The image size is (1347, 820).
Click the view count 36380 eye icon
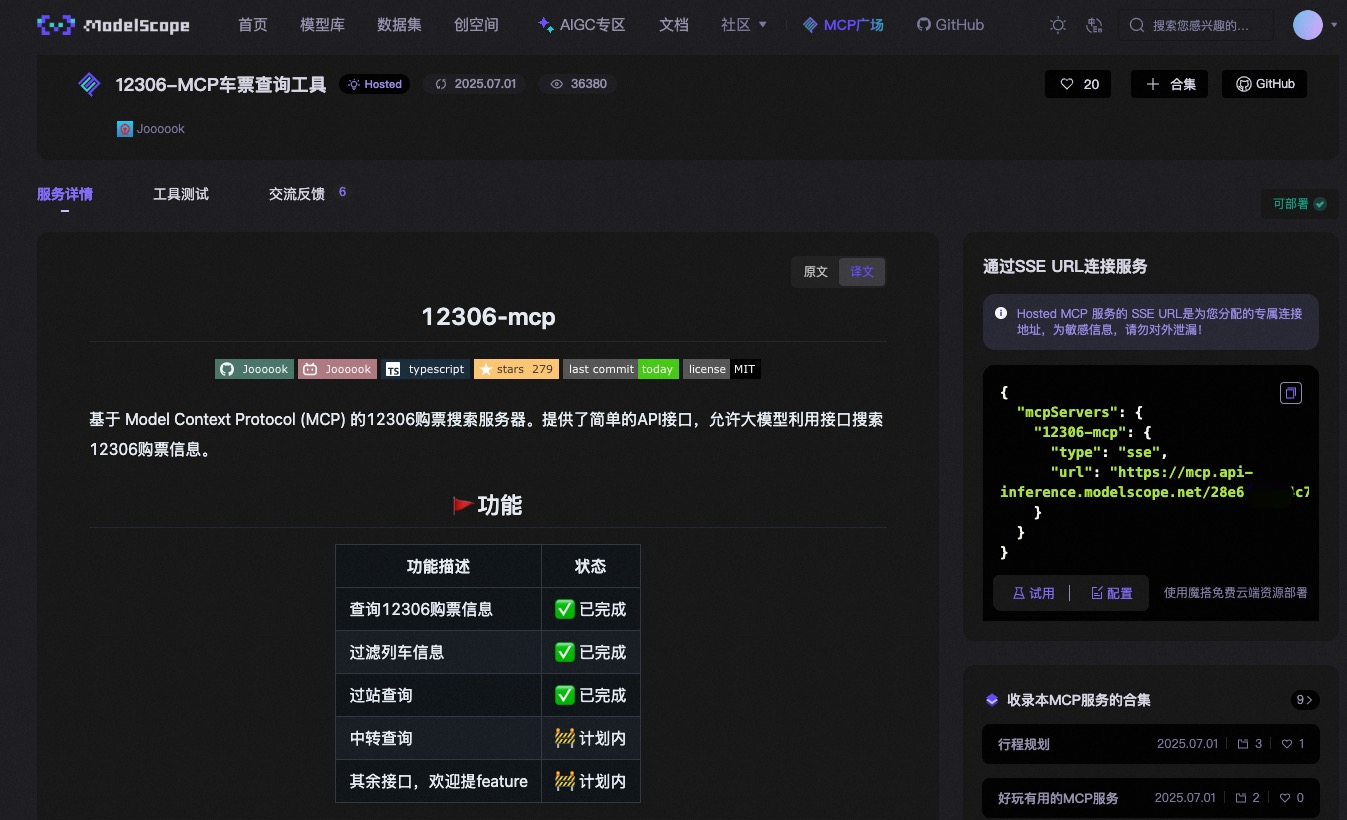[x=557, y=84]
